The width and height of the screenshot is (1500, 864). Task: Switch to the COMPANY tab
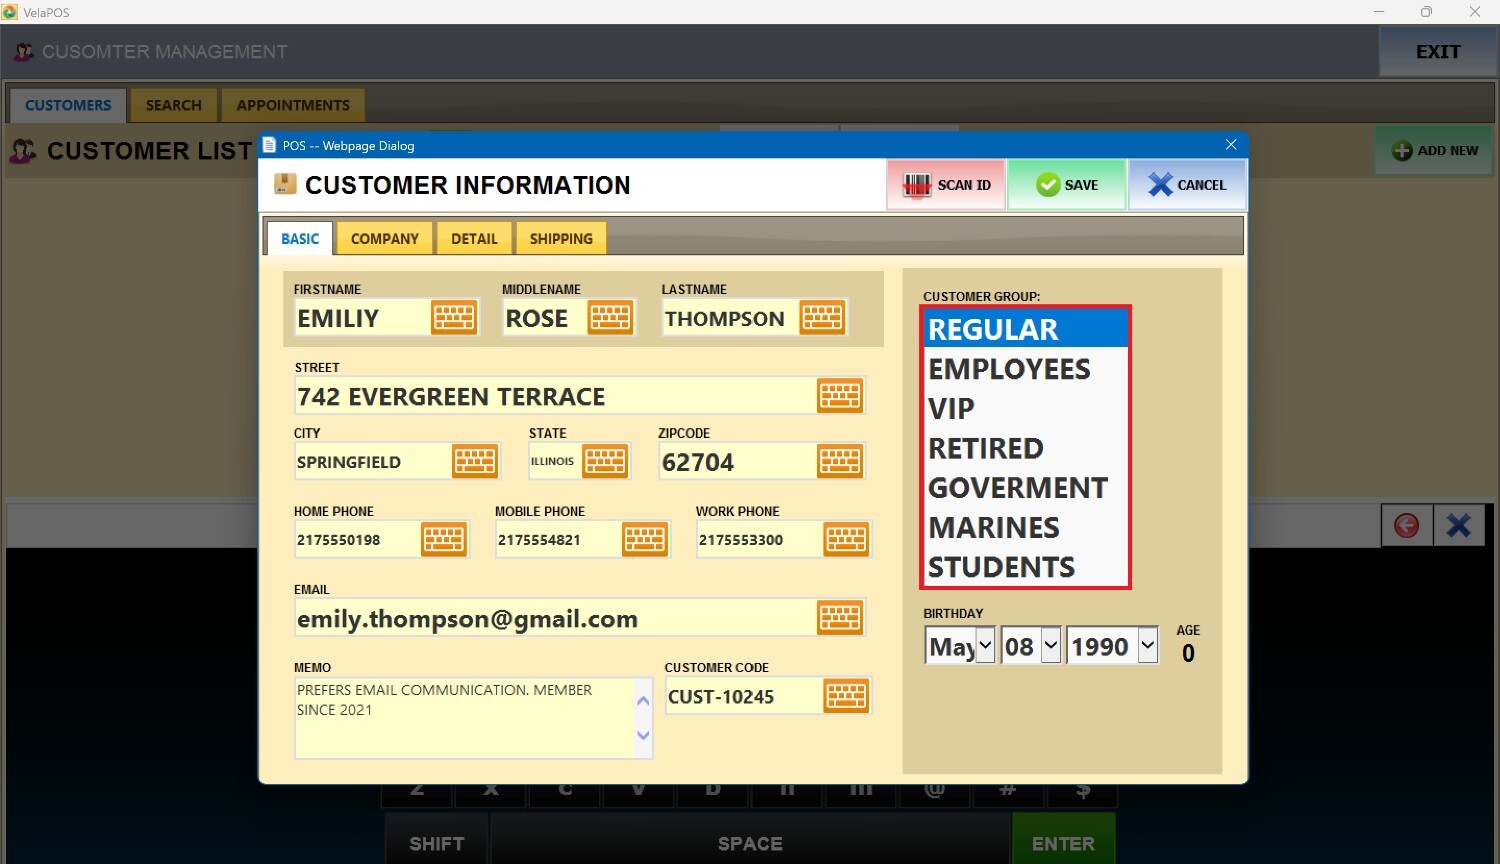point(384,239)
